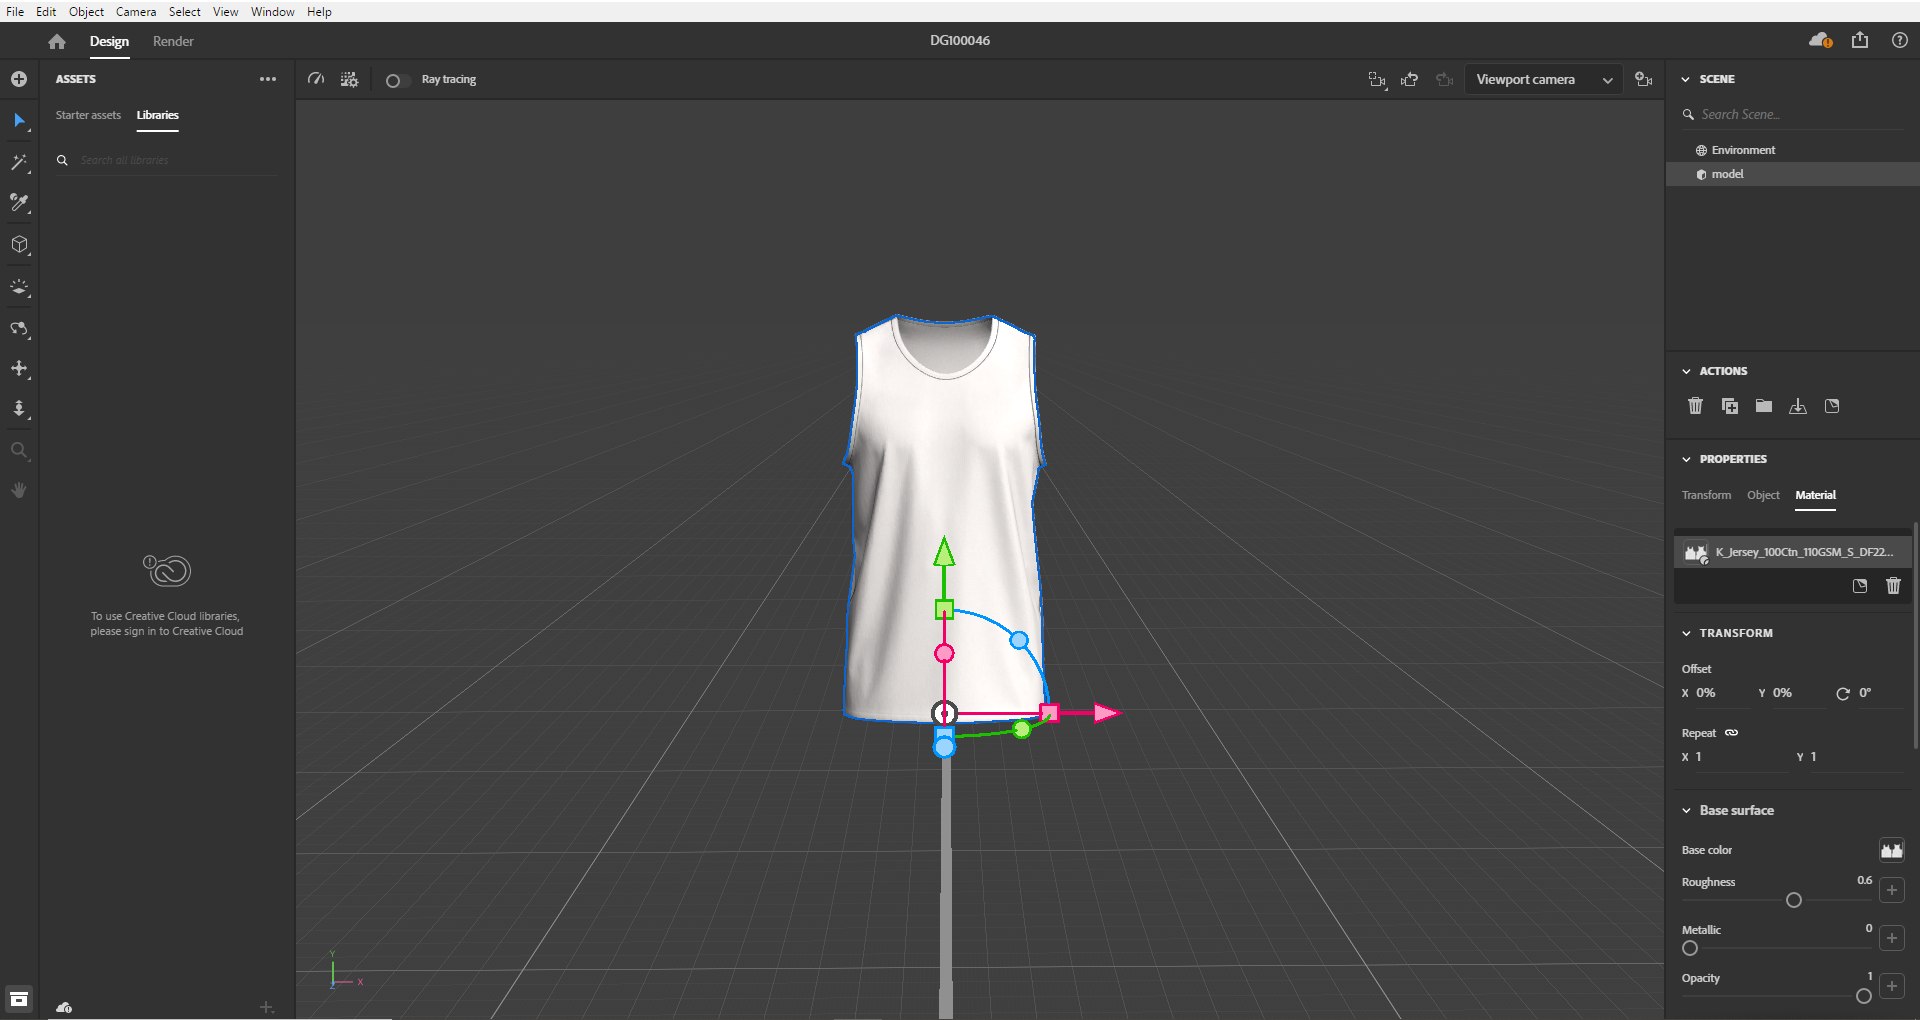Viewport: 1920px width, 1020px height.
Task: Select the Environment item in Scene
Action: point(1792,150)
